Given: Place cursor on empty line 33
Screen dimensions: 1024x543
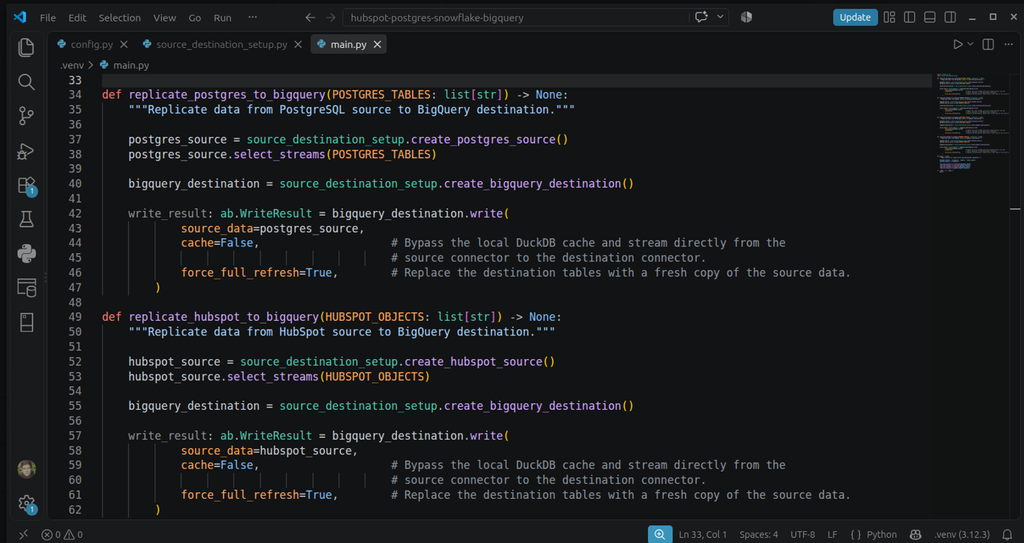Looking at the screenshot, I should pos(516,80).
